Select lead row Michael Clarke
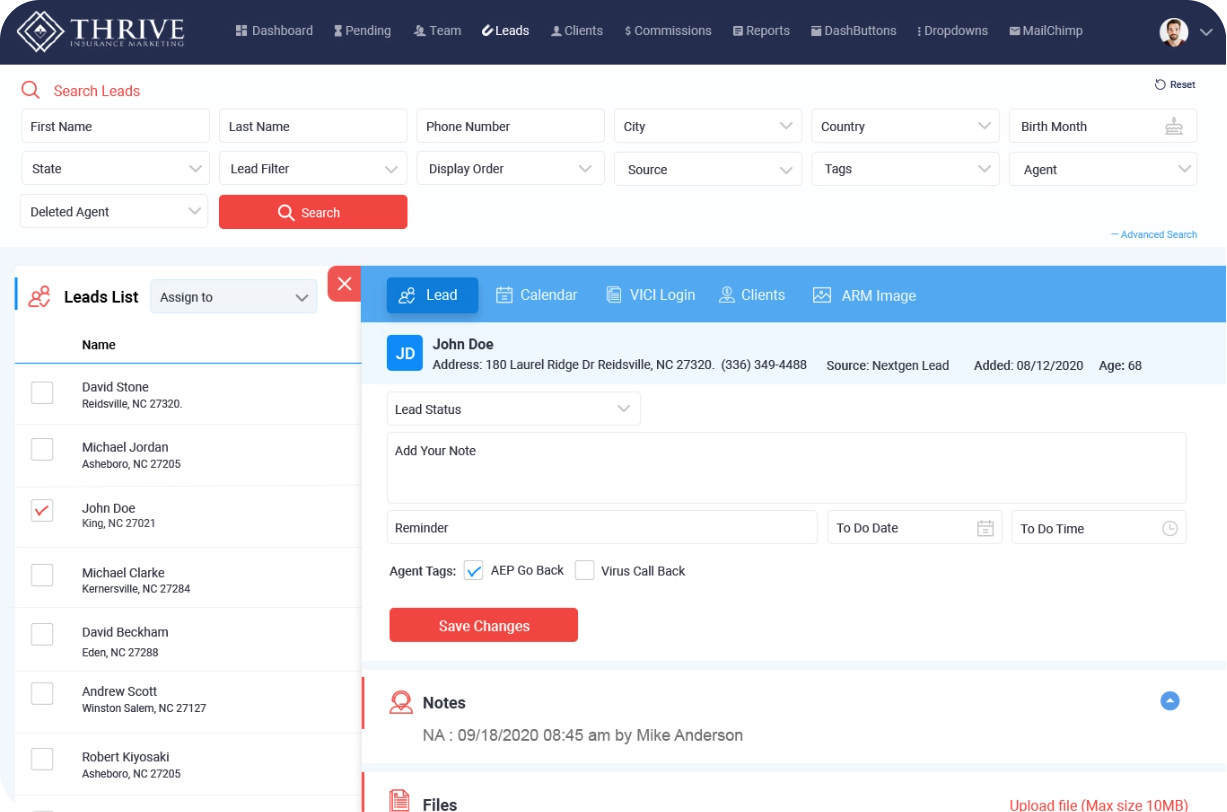 [188, 578]
